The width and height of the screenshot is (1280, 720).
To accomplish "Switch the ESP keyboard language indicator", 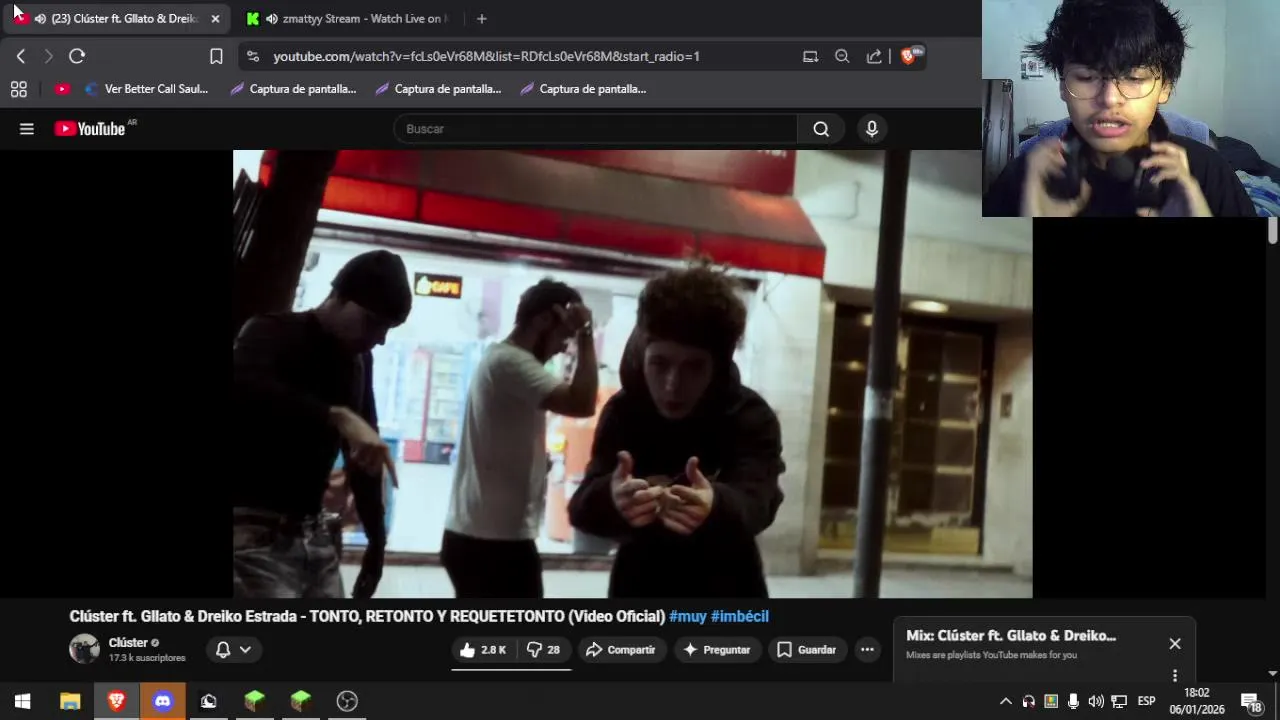I will click(x=1147, y=701).
